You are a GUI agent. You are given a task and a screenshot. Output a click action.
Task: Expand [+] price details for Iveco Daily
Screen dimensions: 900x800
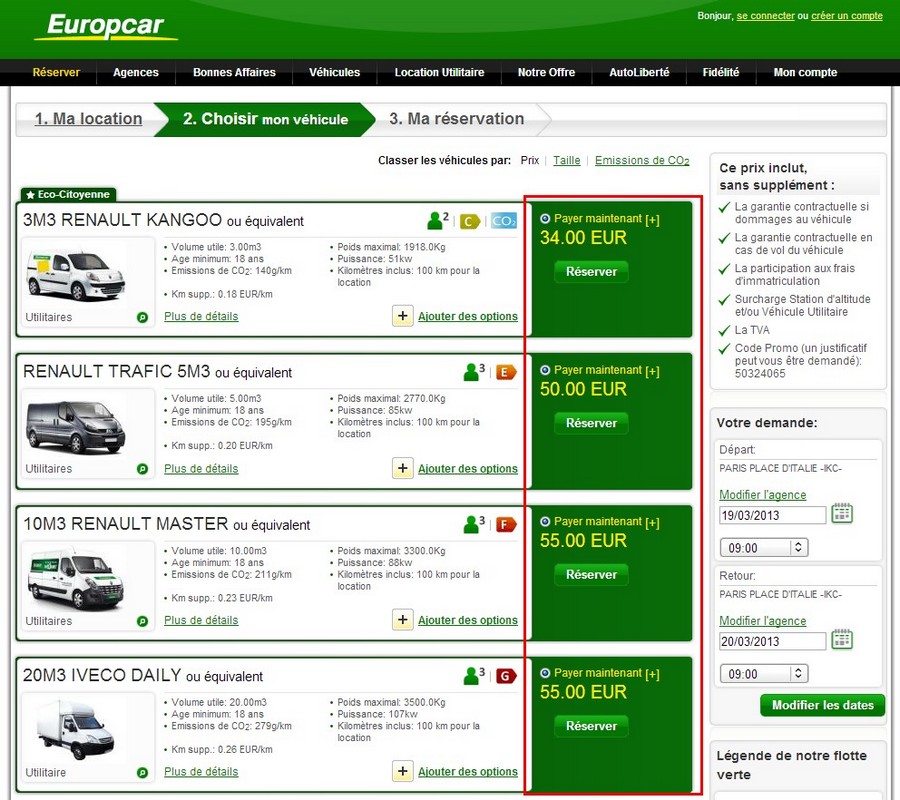point(653,674)
